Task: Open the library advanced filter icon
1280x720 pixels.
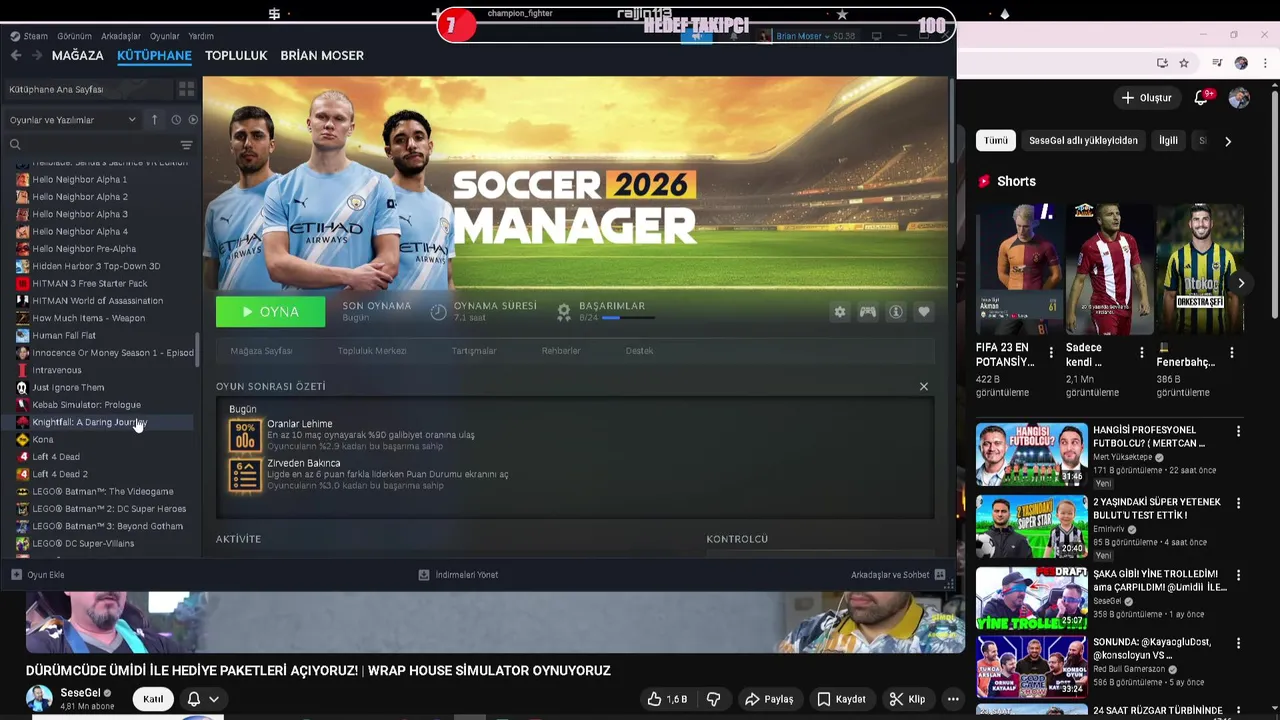Action: [186, 145]
